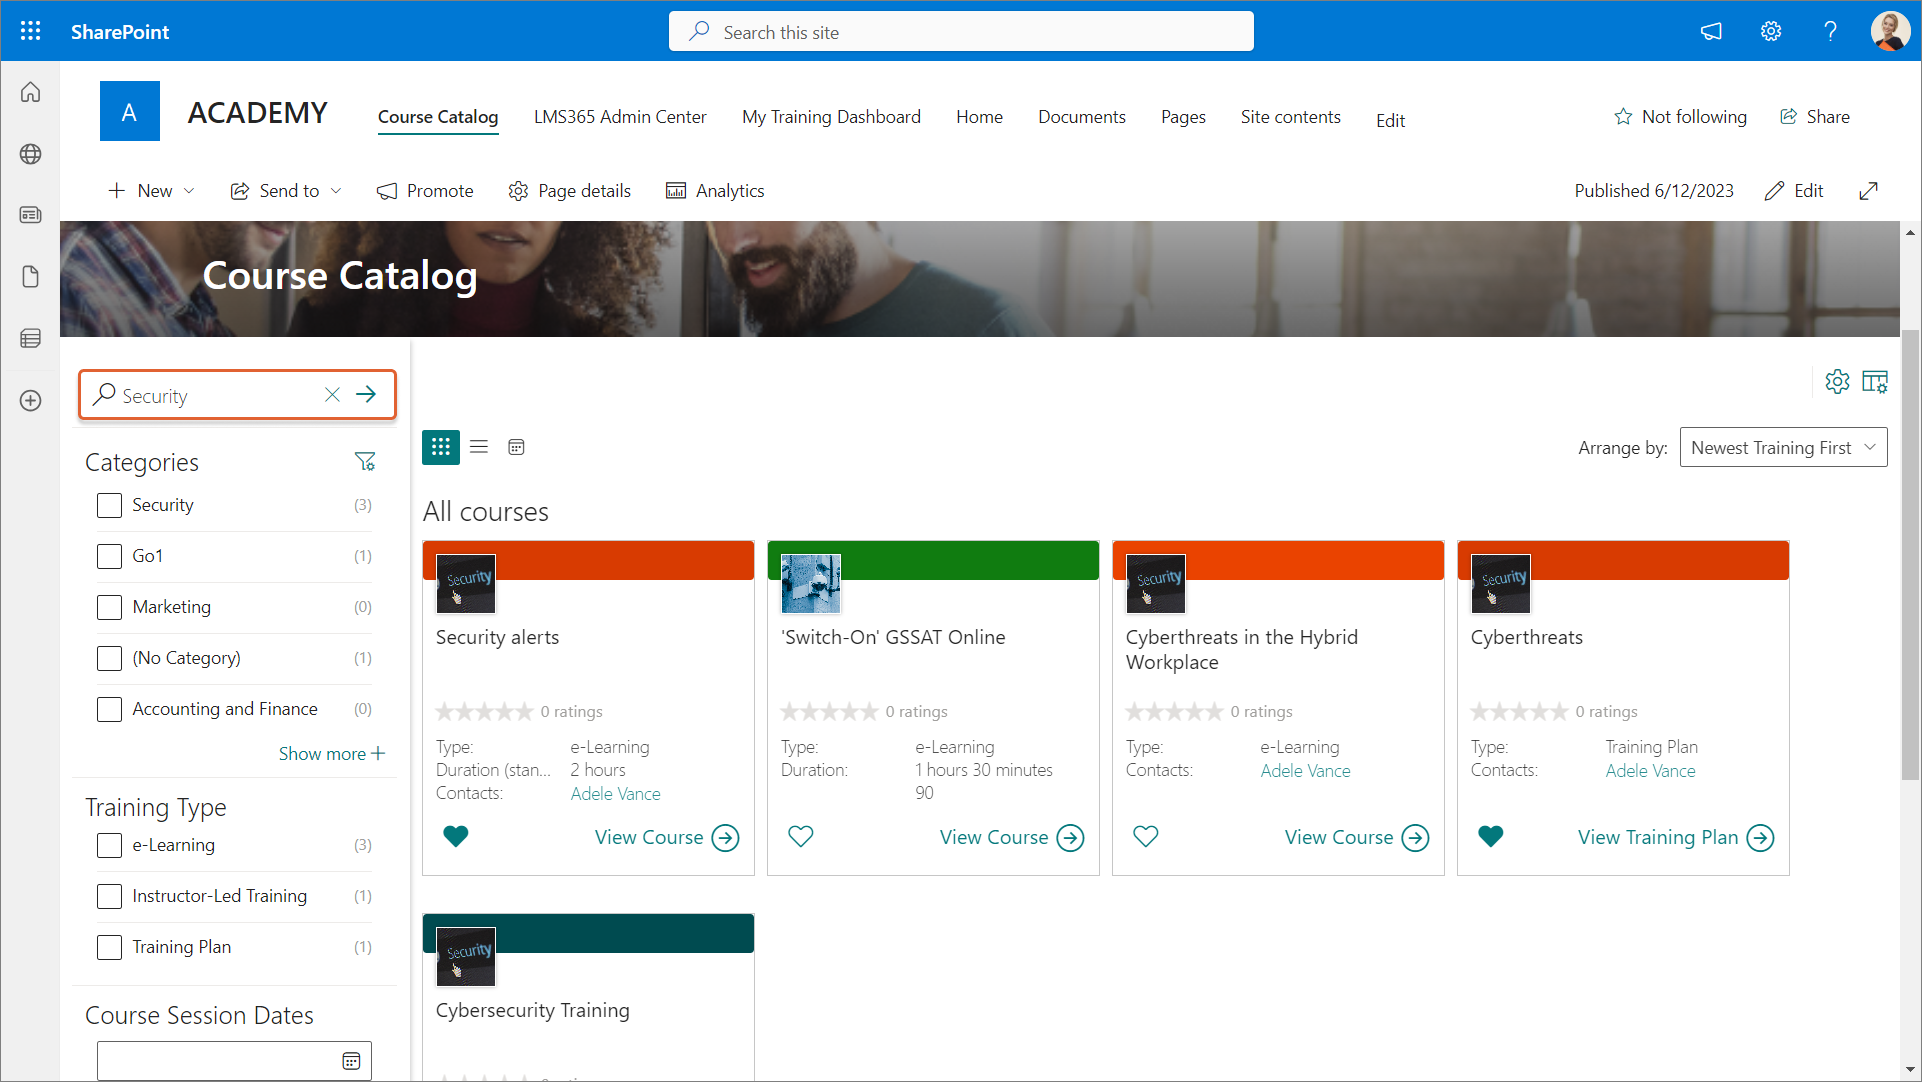Viewport: 1922px width, 1082px height.
Task: Enable the e-Learning training type filter
Action: pos(109,845)
